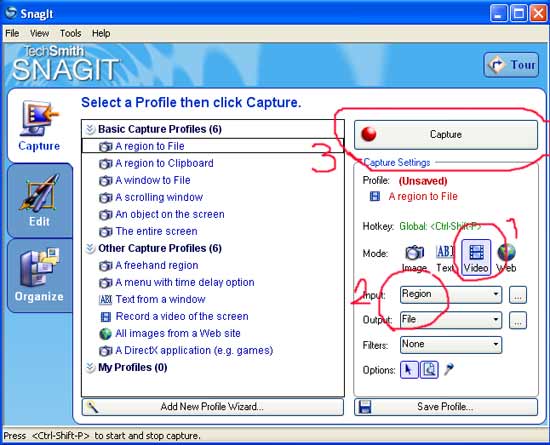This screenshot has height=445, width=550.
Task: Collapse Other Capture Profiles group
Action: pos(90,249)
